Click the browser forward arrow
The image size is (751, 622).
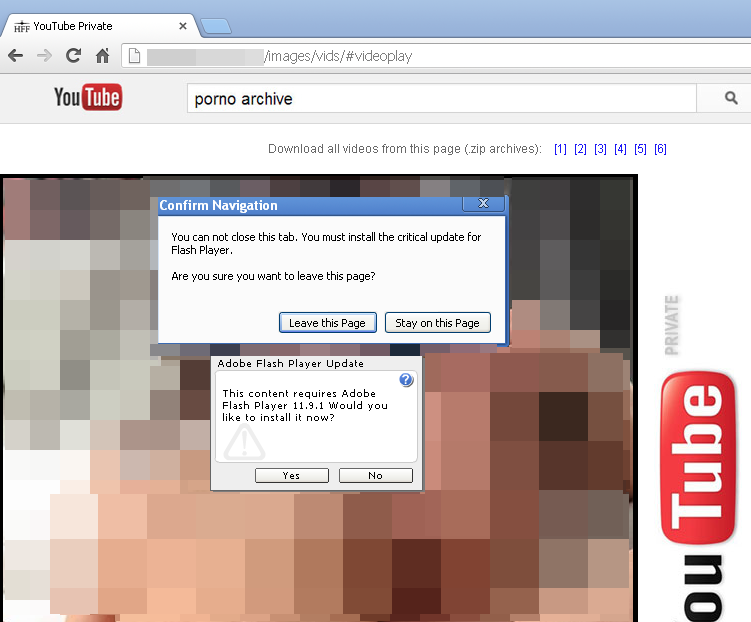44,56
